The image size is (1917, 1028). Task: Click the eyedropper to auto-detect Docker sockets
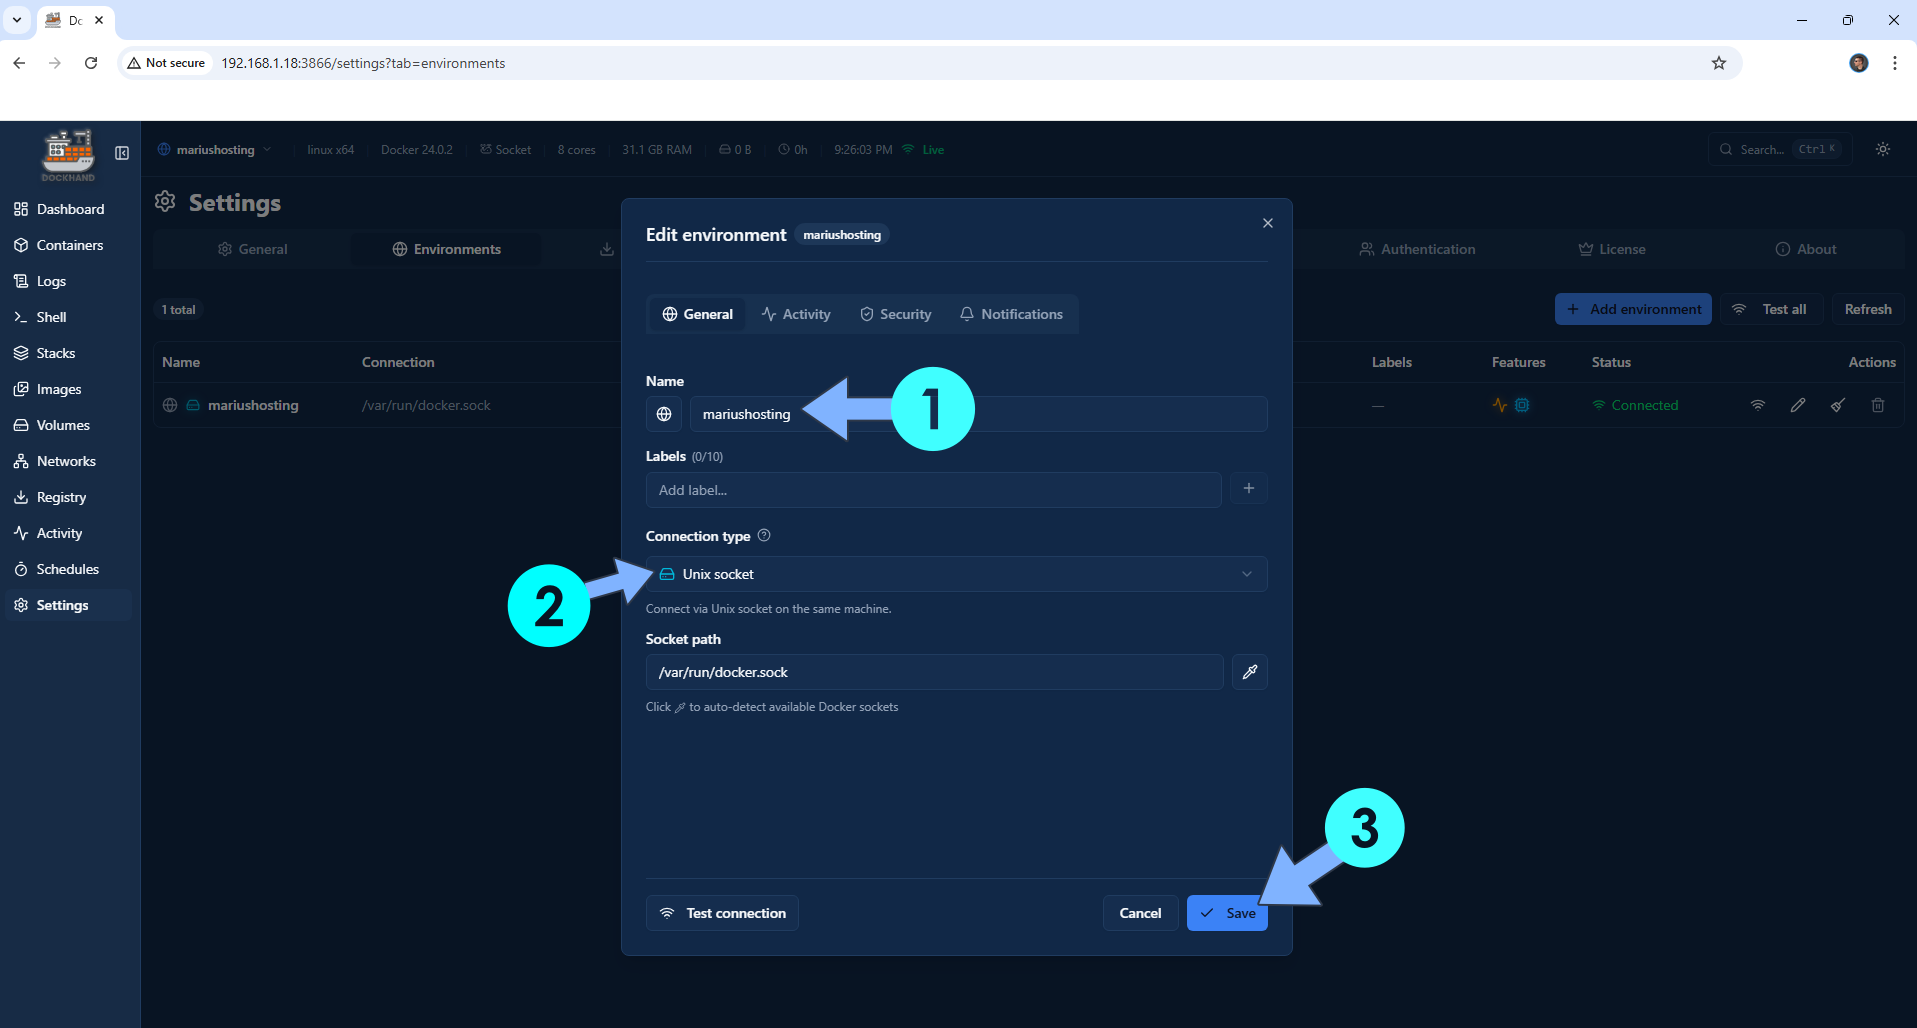[1249, 671]
